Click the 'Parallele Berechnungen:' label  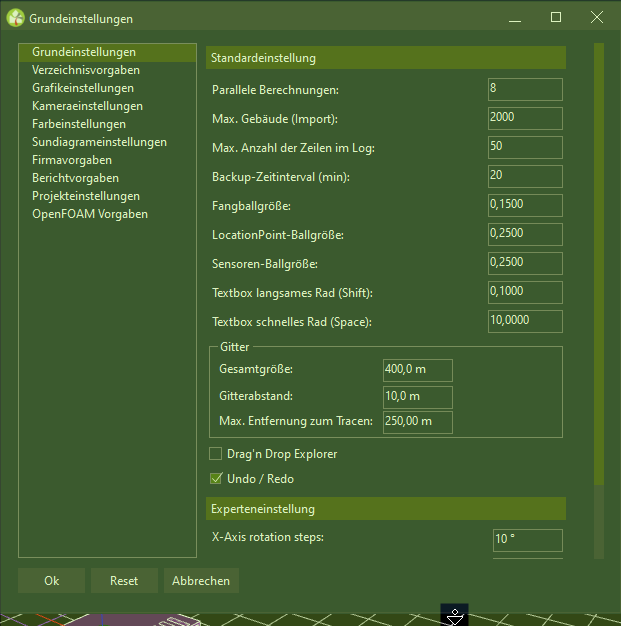[x=275, y=90]
